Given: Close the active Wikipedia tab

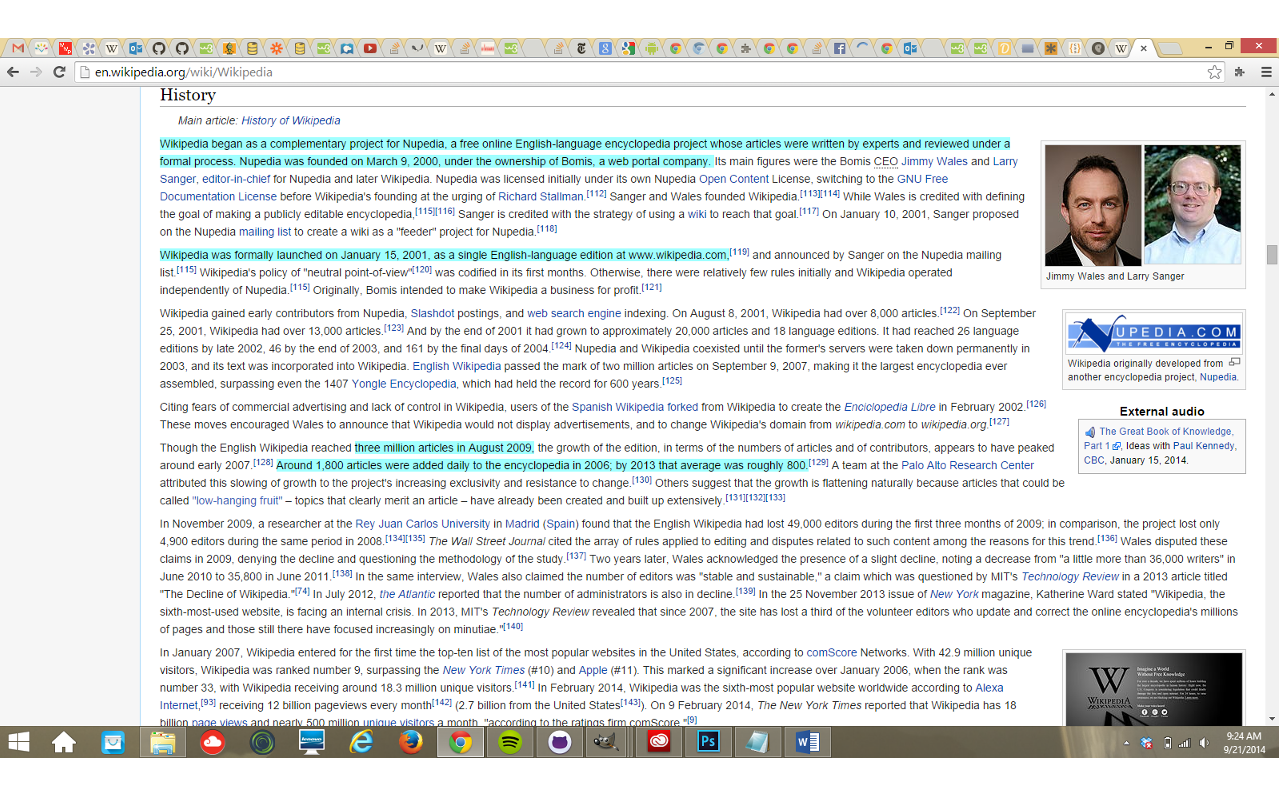Looking at the screenshot, I should (1143, 48).
